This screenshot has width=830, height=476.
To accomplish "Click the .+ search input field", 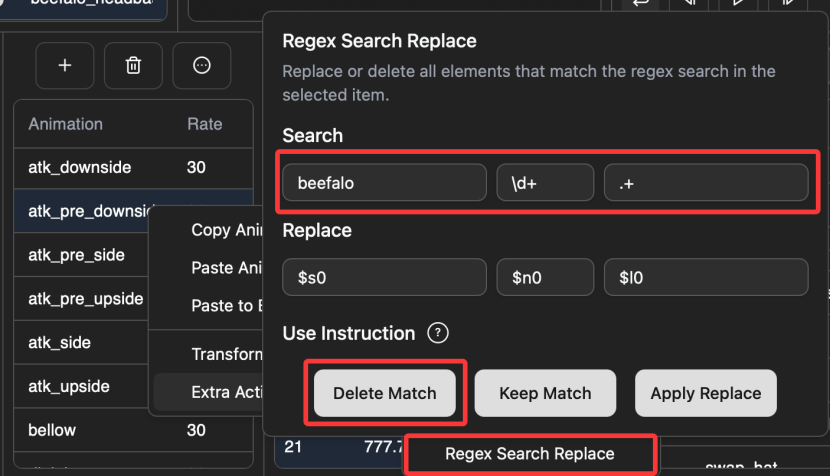I will pyautogui.click(x=706, y=183).
